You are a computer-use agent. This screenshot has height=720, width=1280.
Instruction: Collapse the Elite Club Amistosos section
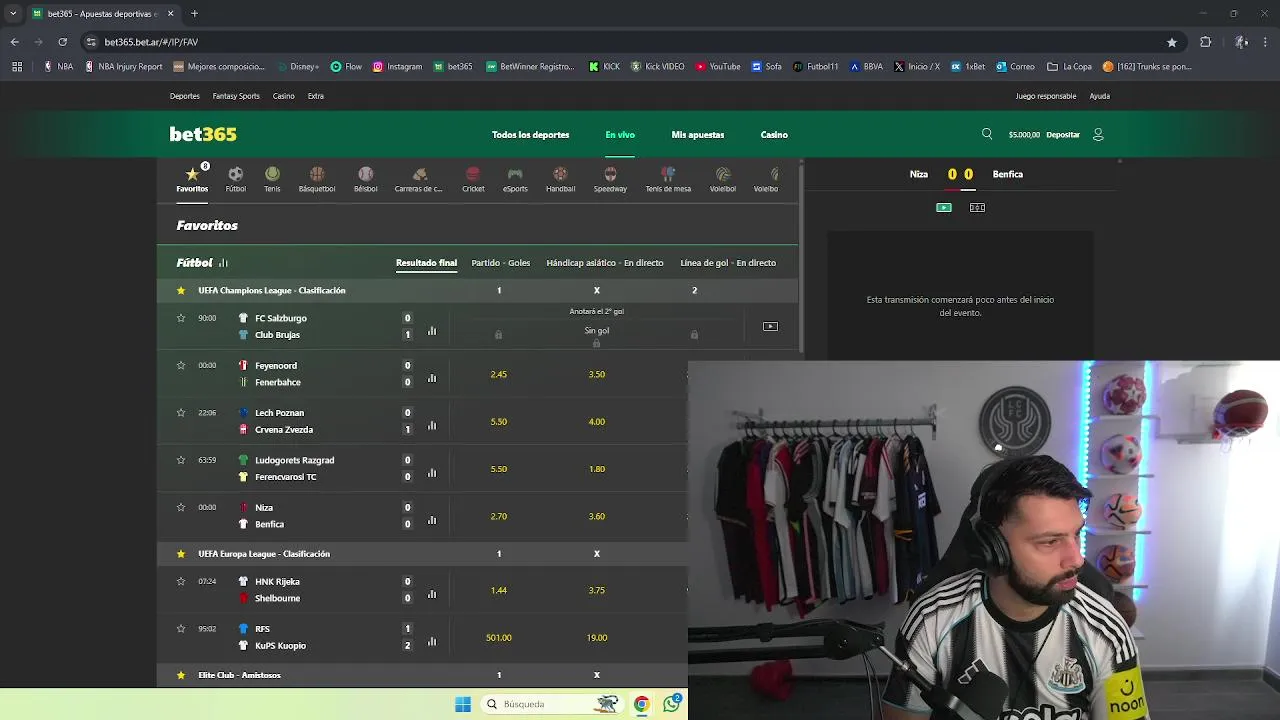[239, 675]
